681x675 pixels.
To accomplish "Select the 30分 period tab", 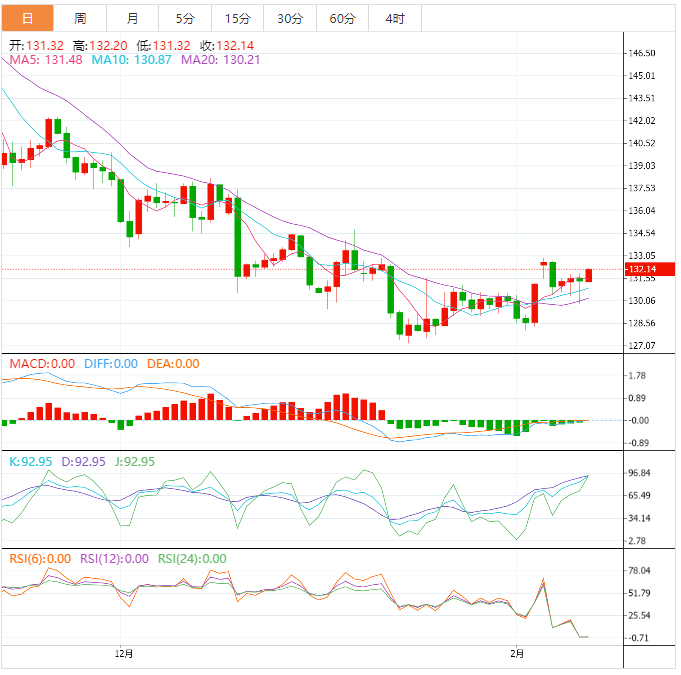I will (290, 19).
